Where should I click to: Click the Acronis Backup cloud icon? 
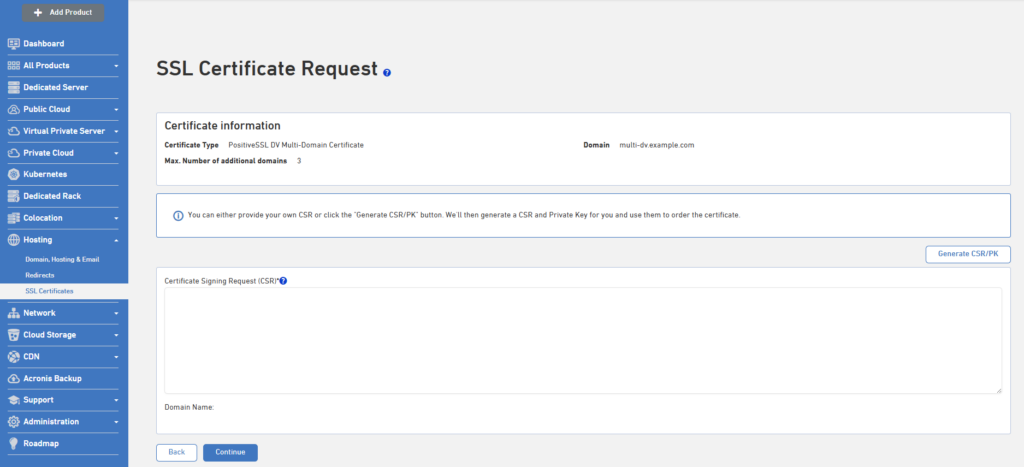tap(13, 378)
